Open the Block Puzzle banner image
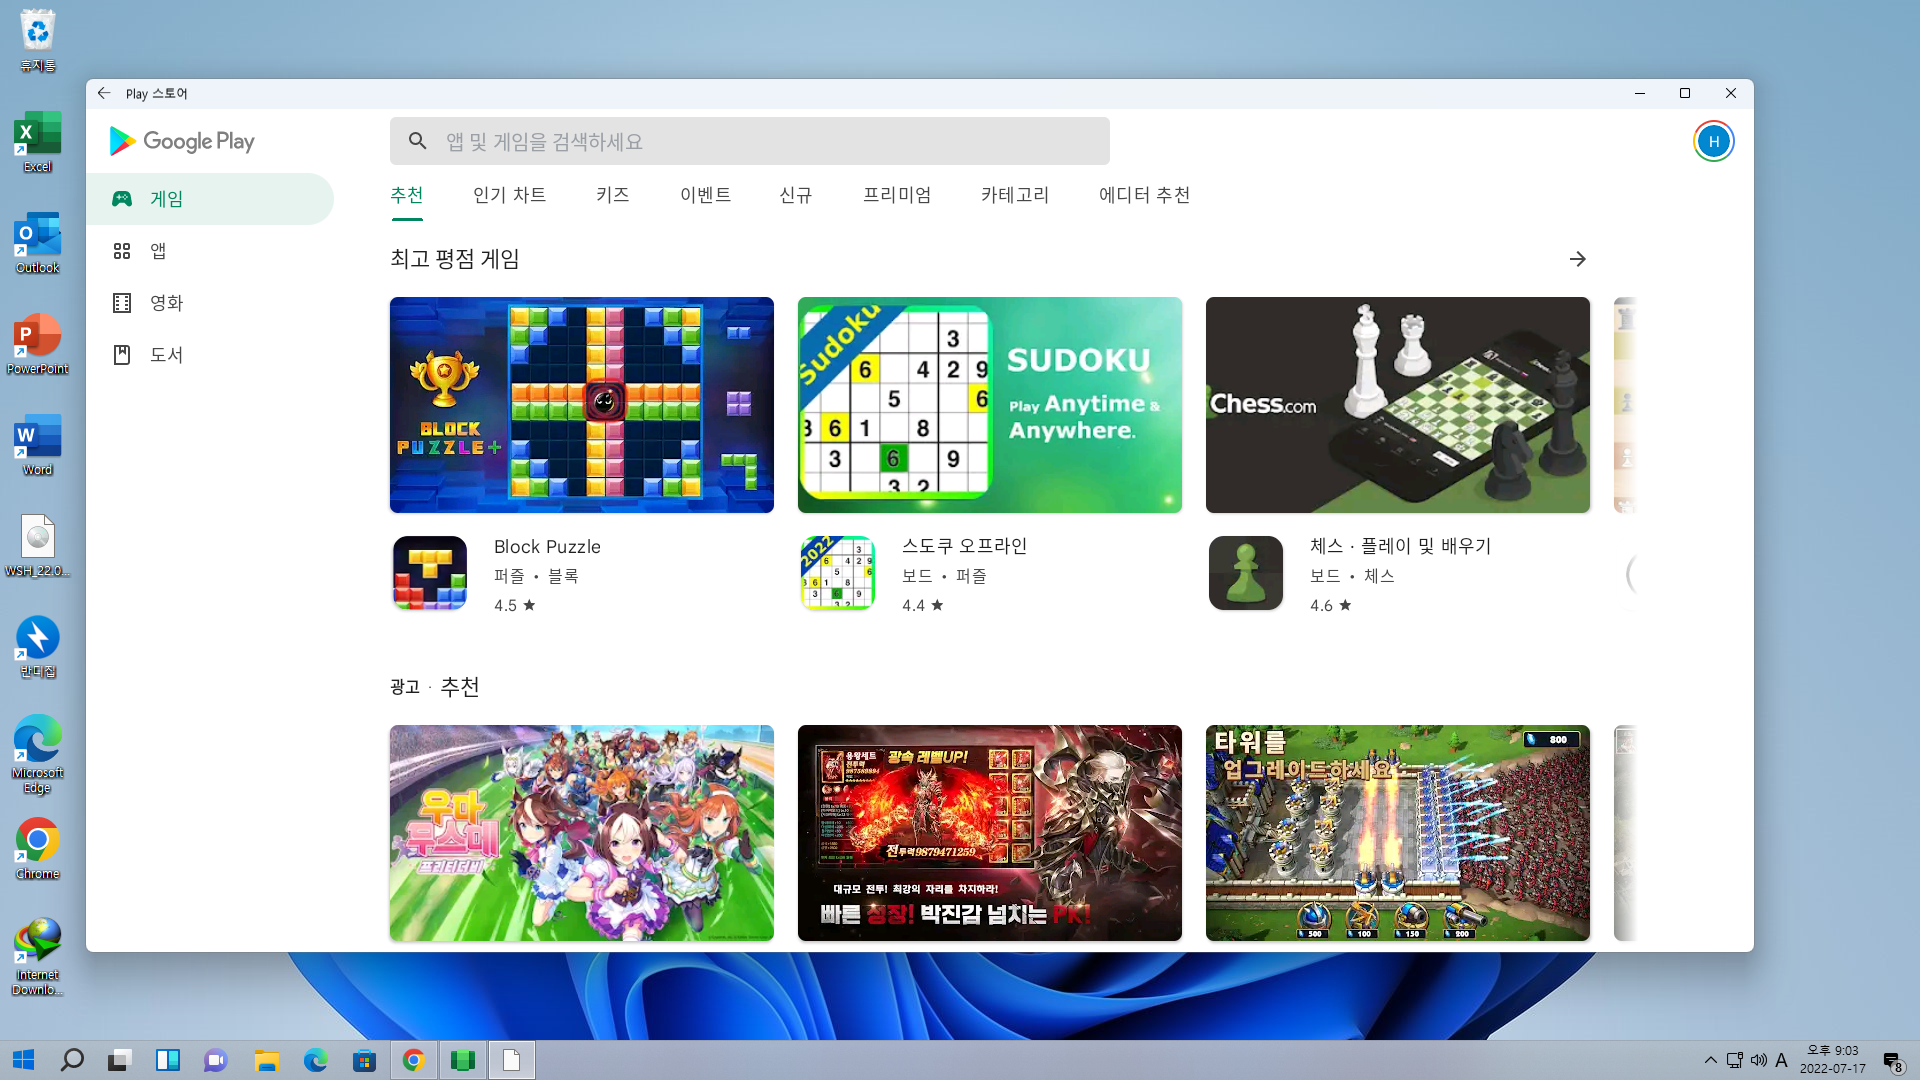The image size is (1920, 1080). pyautogui.click(x=582, y=405)
